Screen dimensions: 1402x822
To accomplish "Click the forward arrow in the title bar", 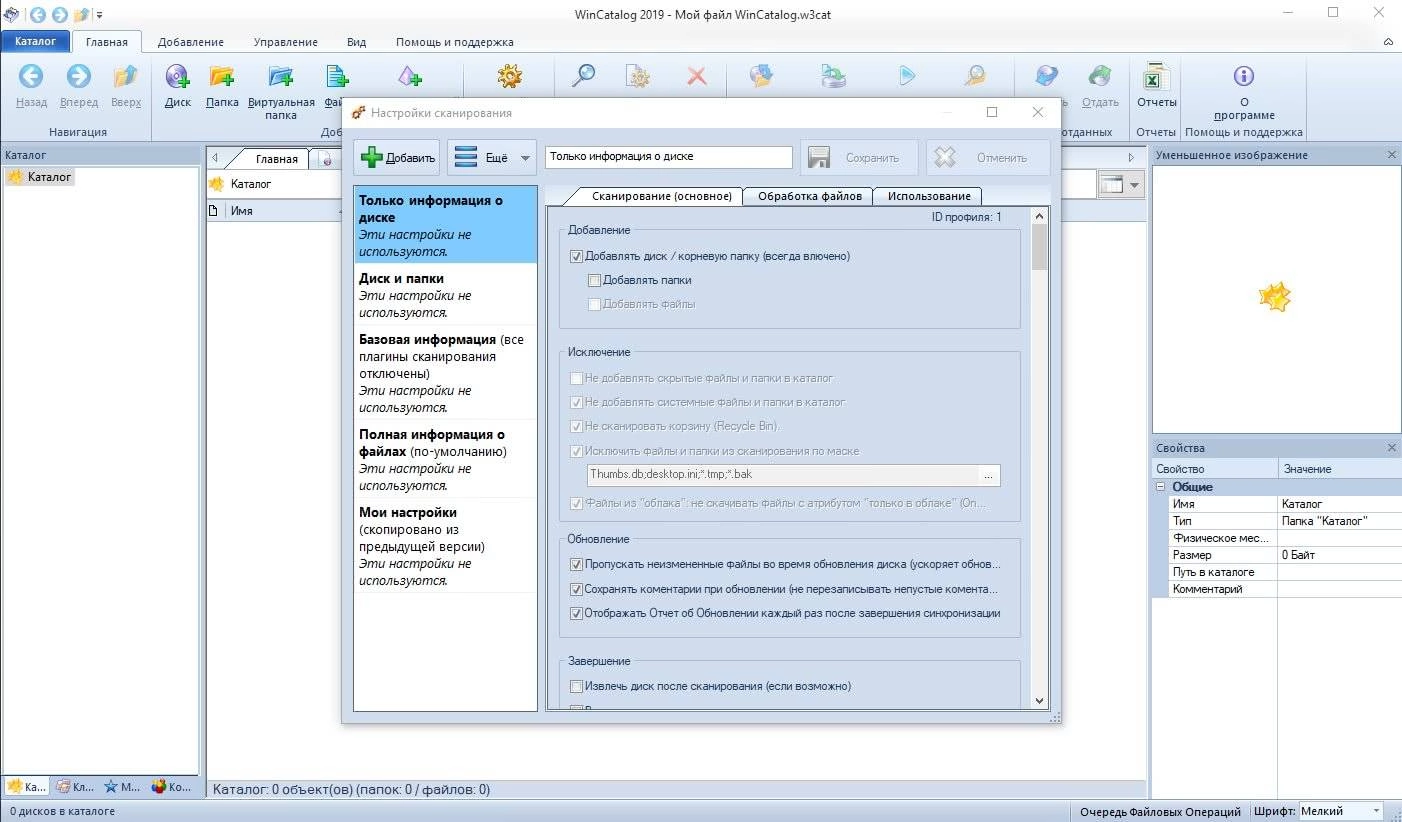I will click(59, 14).
